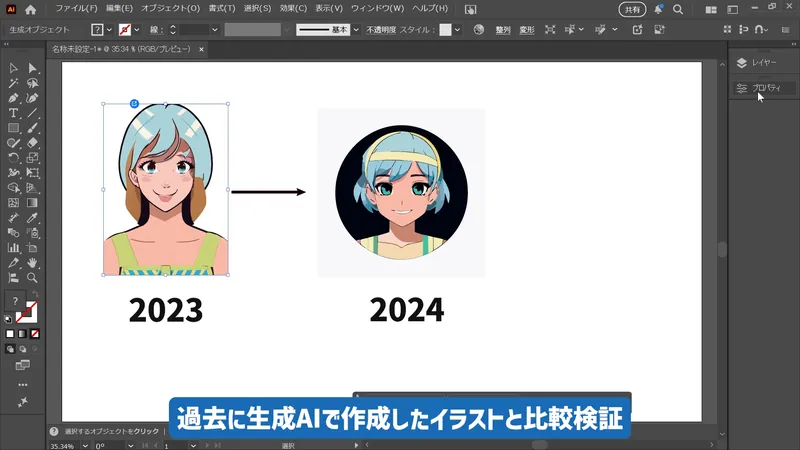Select the Curvature tool

tap(33, 98)
